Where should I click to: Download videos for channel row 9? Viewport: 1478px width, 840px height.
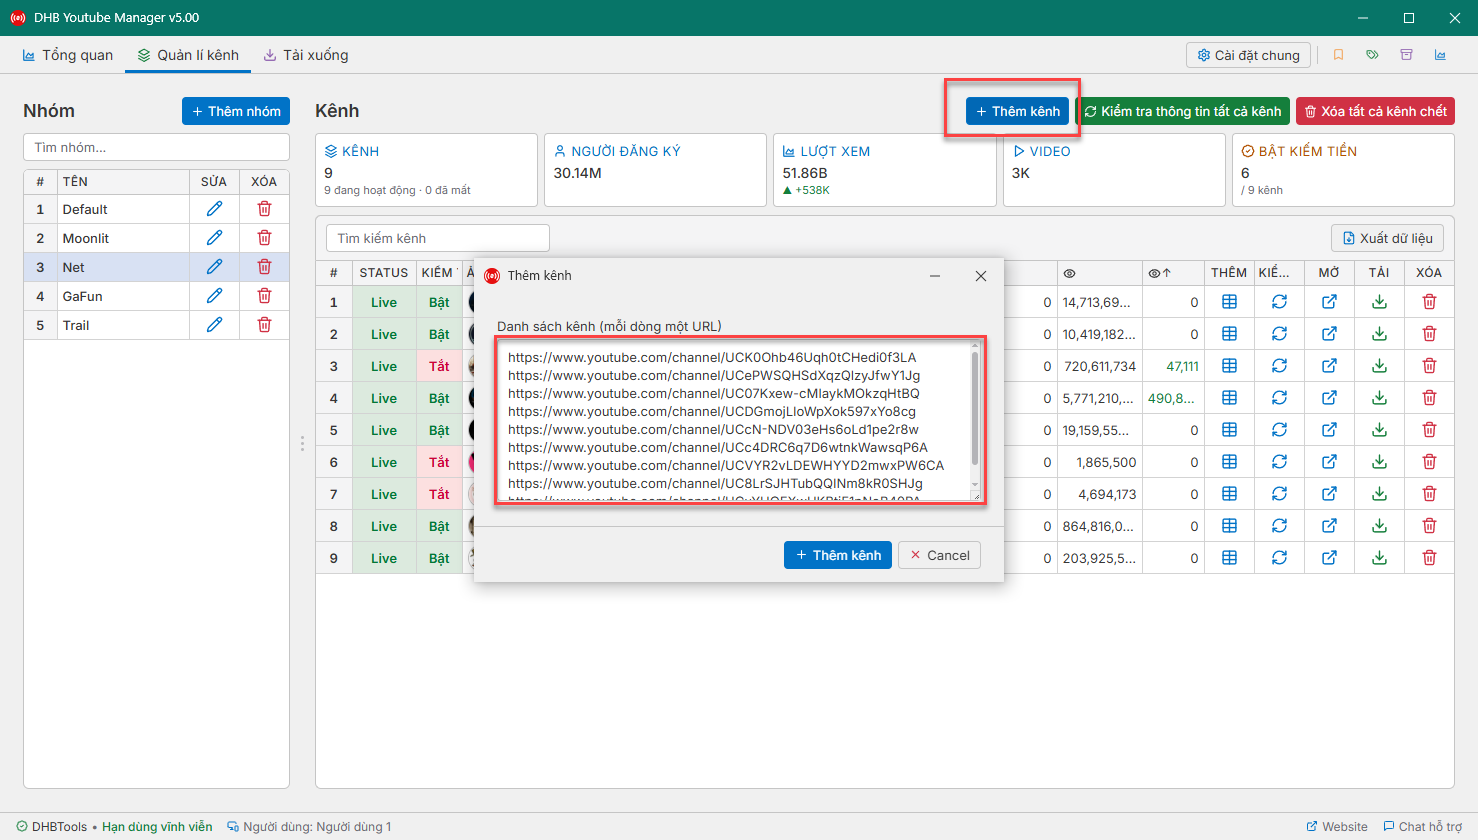(1379, 558)
